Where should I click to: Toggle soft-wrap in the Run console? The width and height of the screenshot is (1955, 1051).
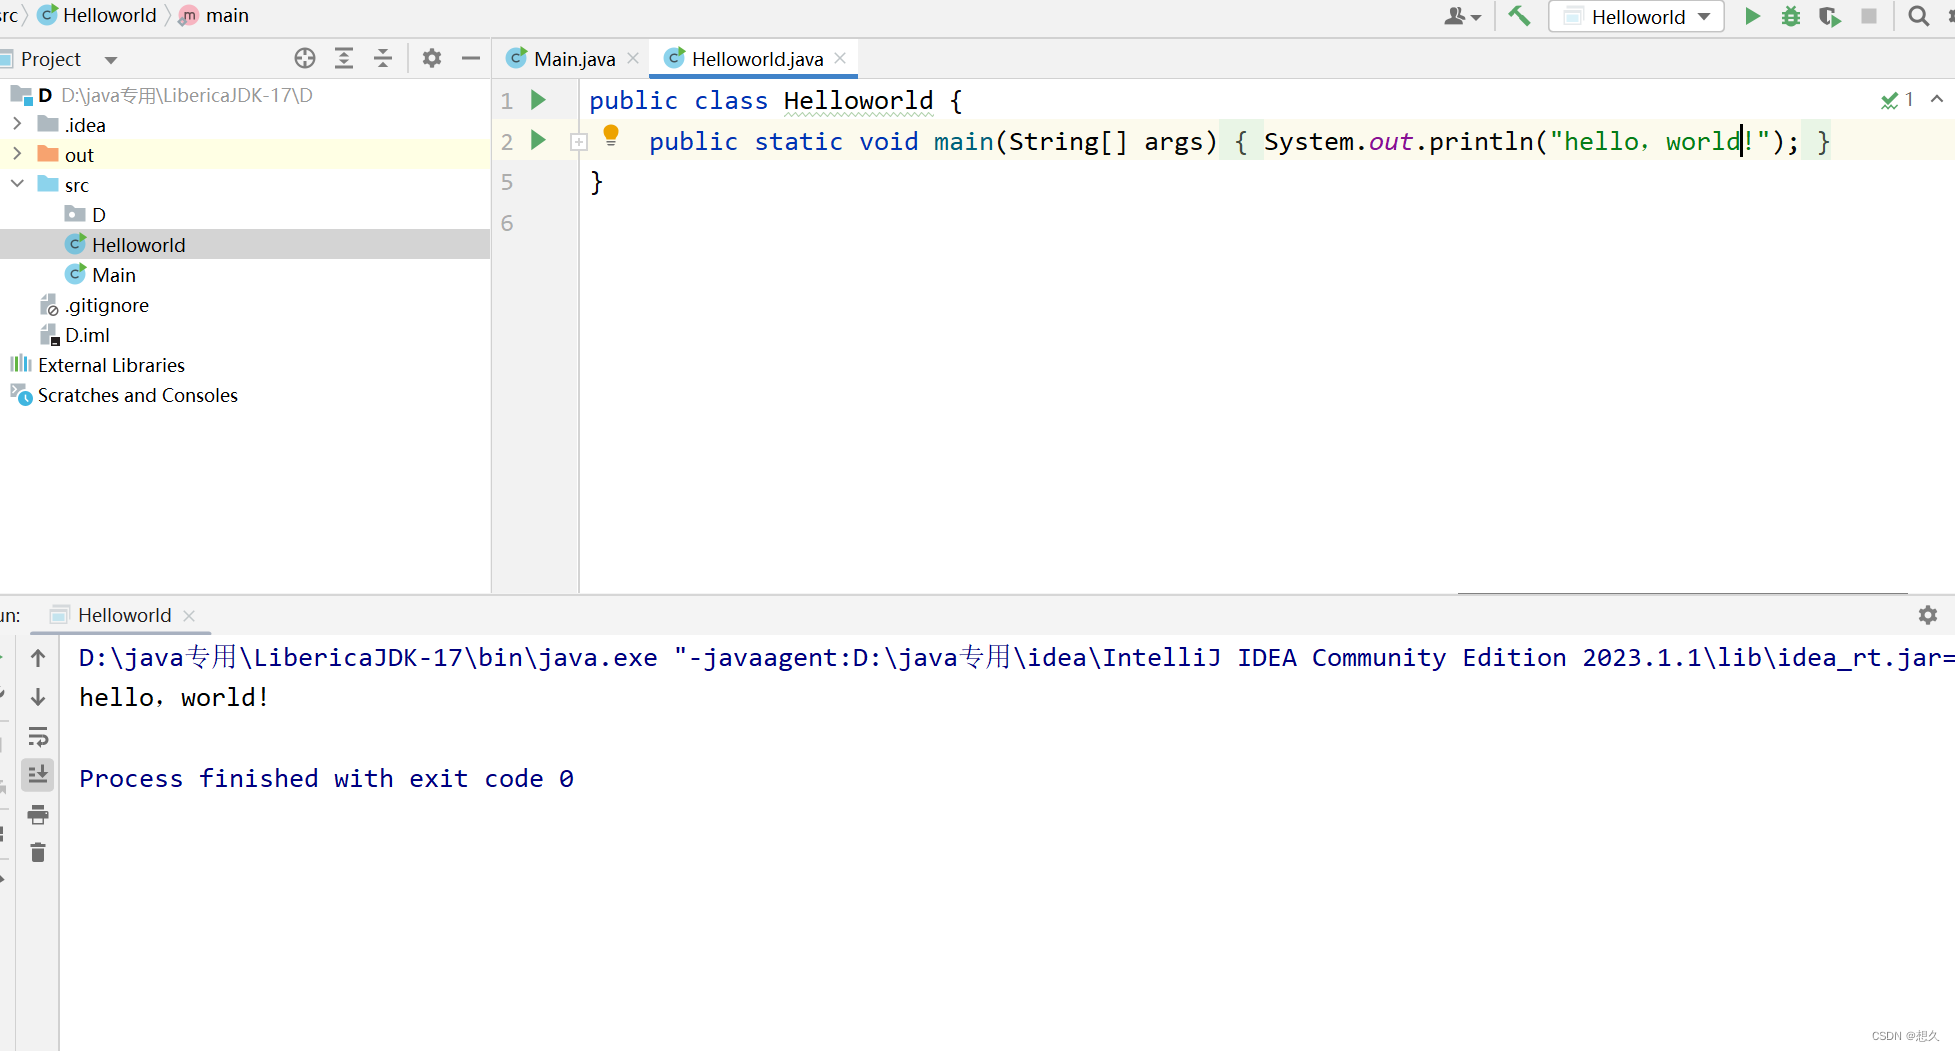coord(38,738)
